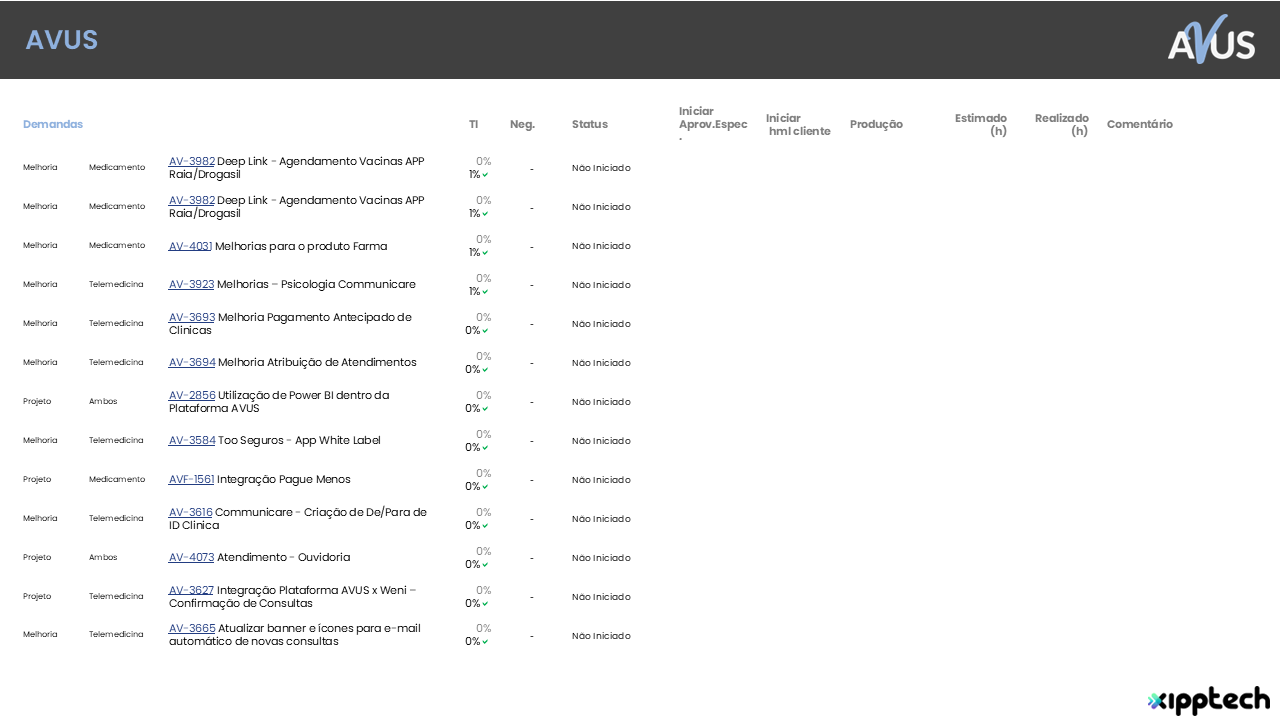Click green check icon in AV-3665 row
Viewport: 1280px width, 720px height.
tap(485, 642)
